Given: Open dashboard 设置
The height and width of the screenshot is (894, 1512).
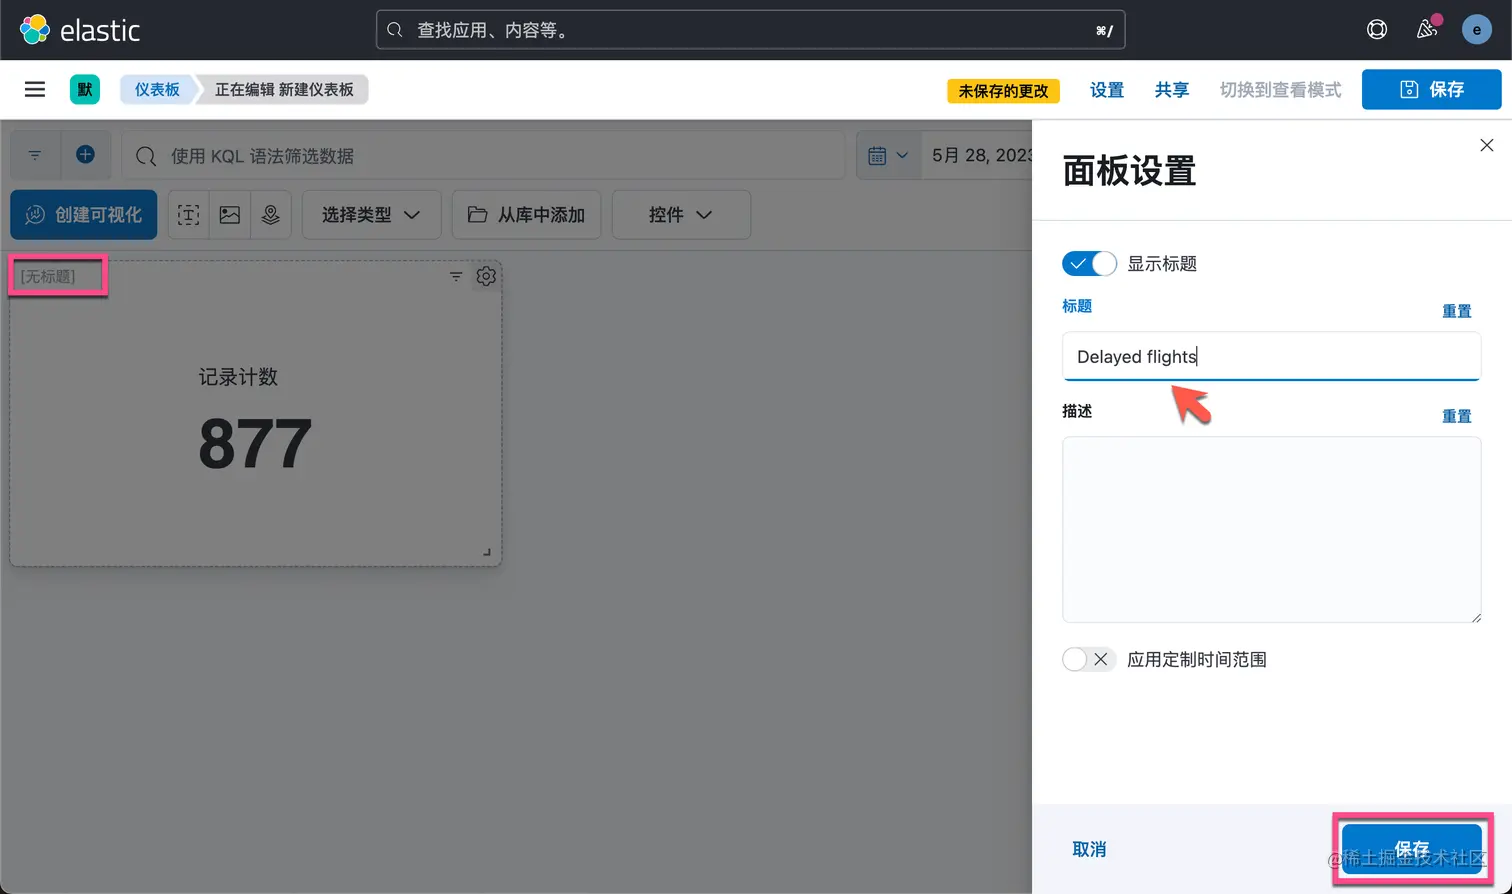Looking at the screenshot, I should tap(1107, 90).
